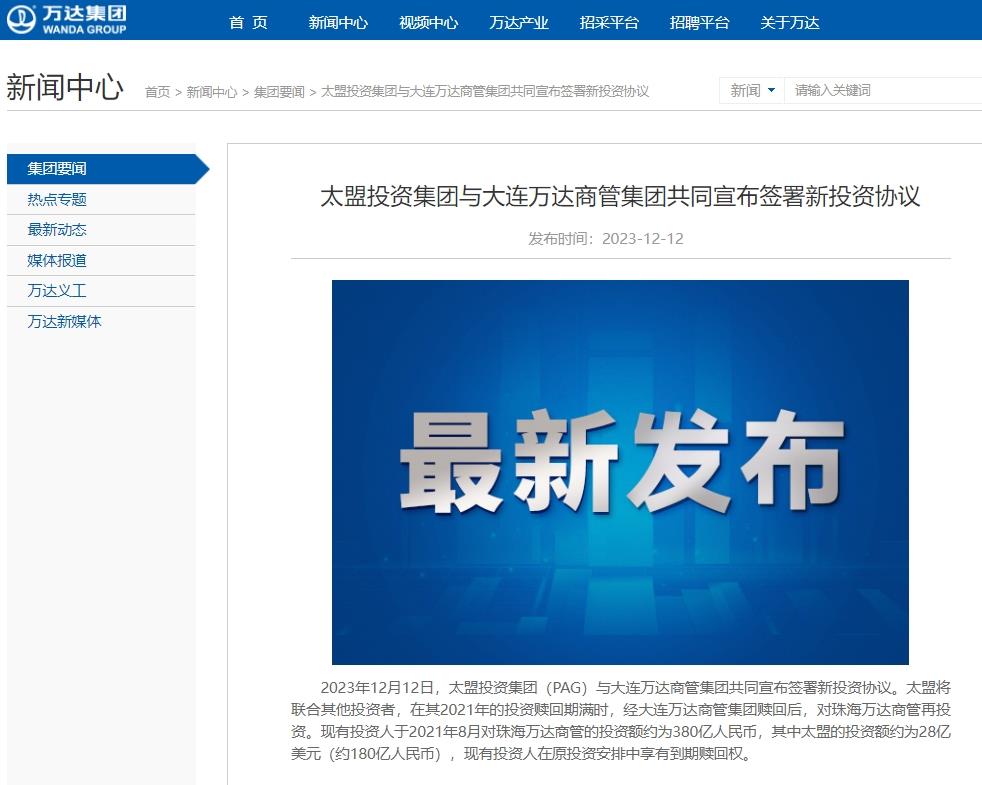
Task: Click the 集团要闻 breadcrumb link
Action: 279,91
